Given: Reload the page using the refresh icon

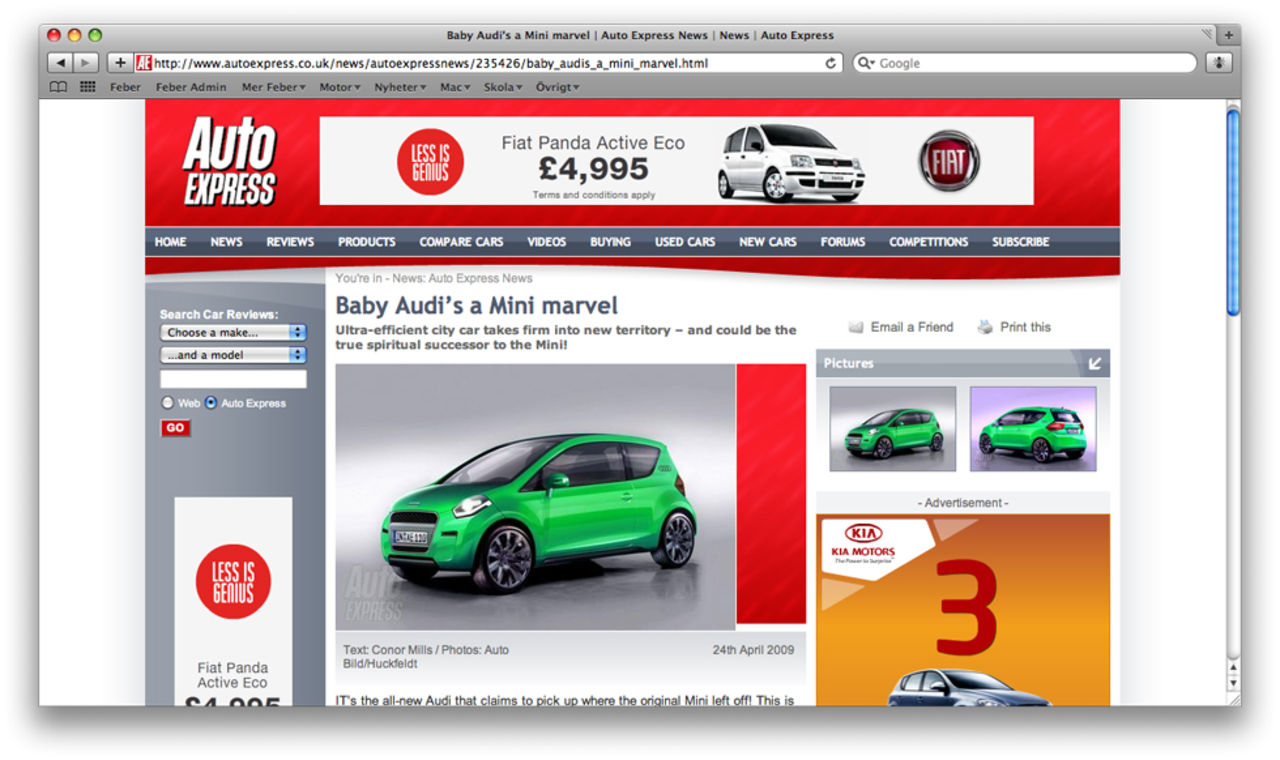Looking at the screenshot, I should [x=830, y=63].
